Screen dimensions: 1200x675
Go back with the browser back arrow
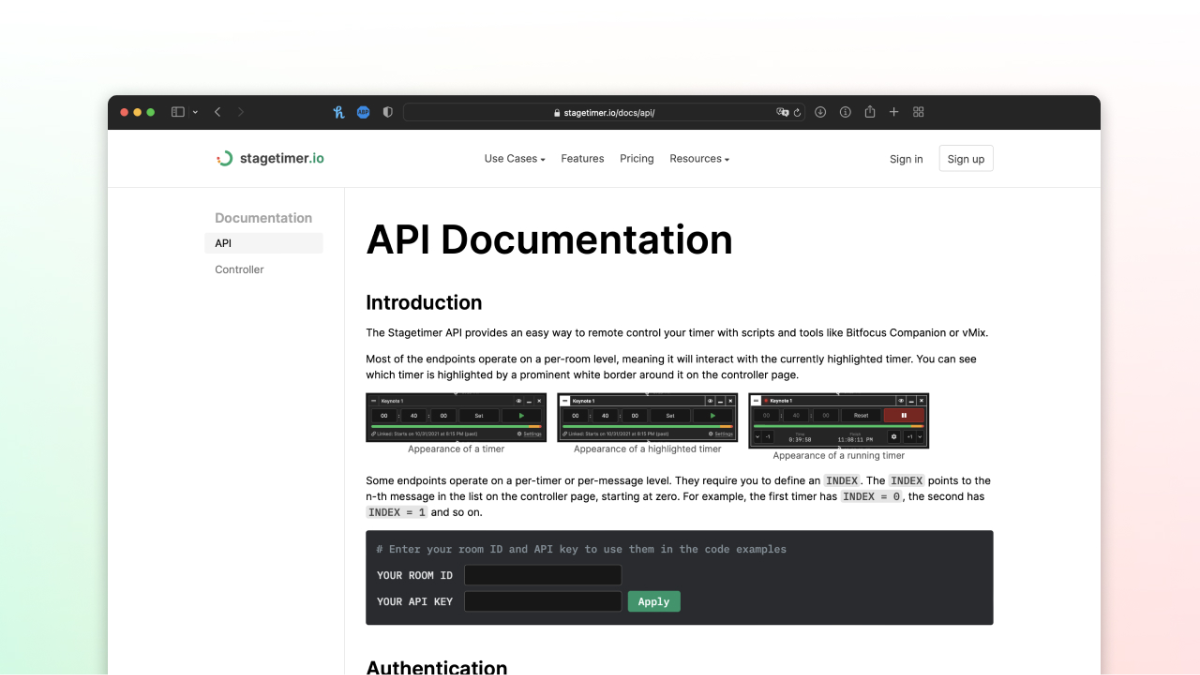point(218,112)
